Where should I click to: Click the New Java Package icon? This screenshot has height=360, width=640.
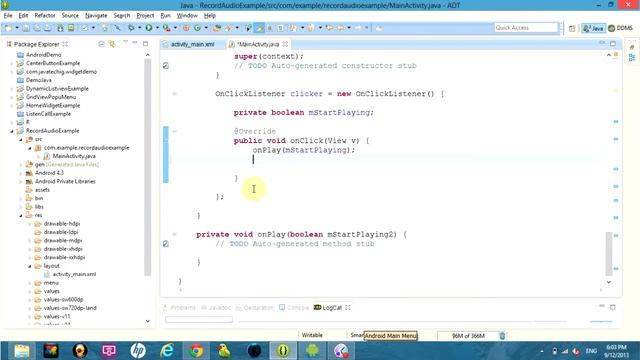click(x=186, y=28)
